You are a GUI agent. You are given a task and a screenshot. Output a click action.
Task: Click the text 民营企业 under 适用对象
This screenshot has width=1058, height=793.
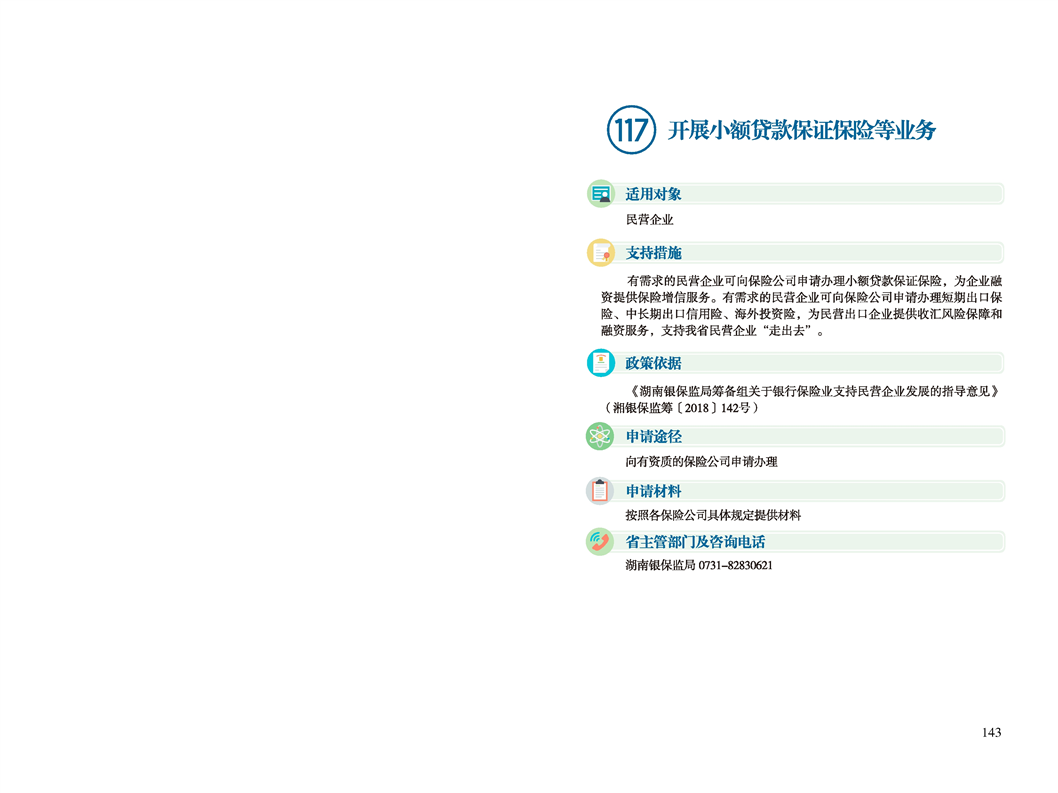coord(649,219)
